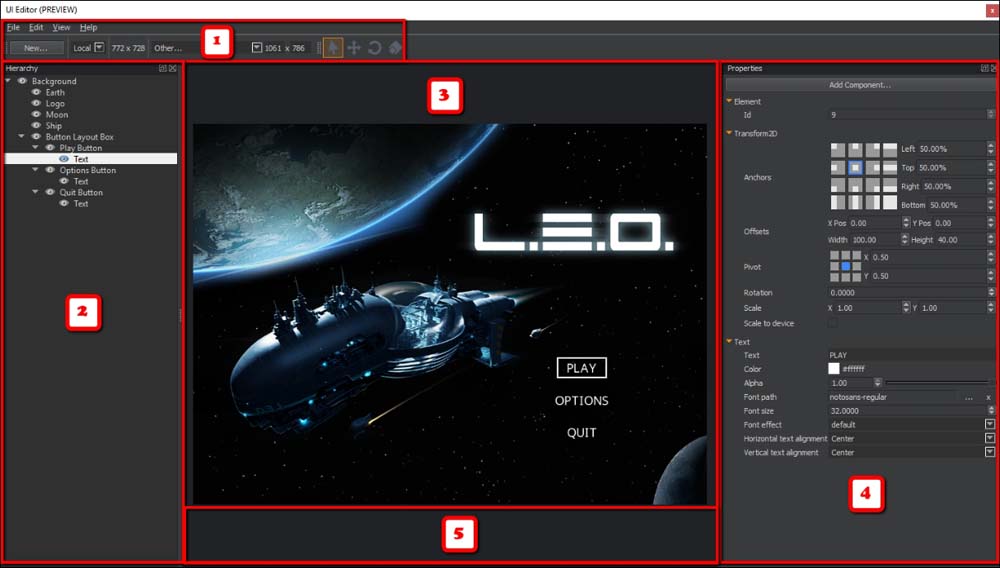Choose the middle-right anchor preset

pos(872,168)
